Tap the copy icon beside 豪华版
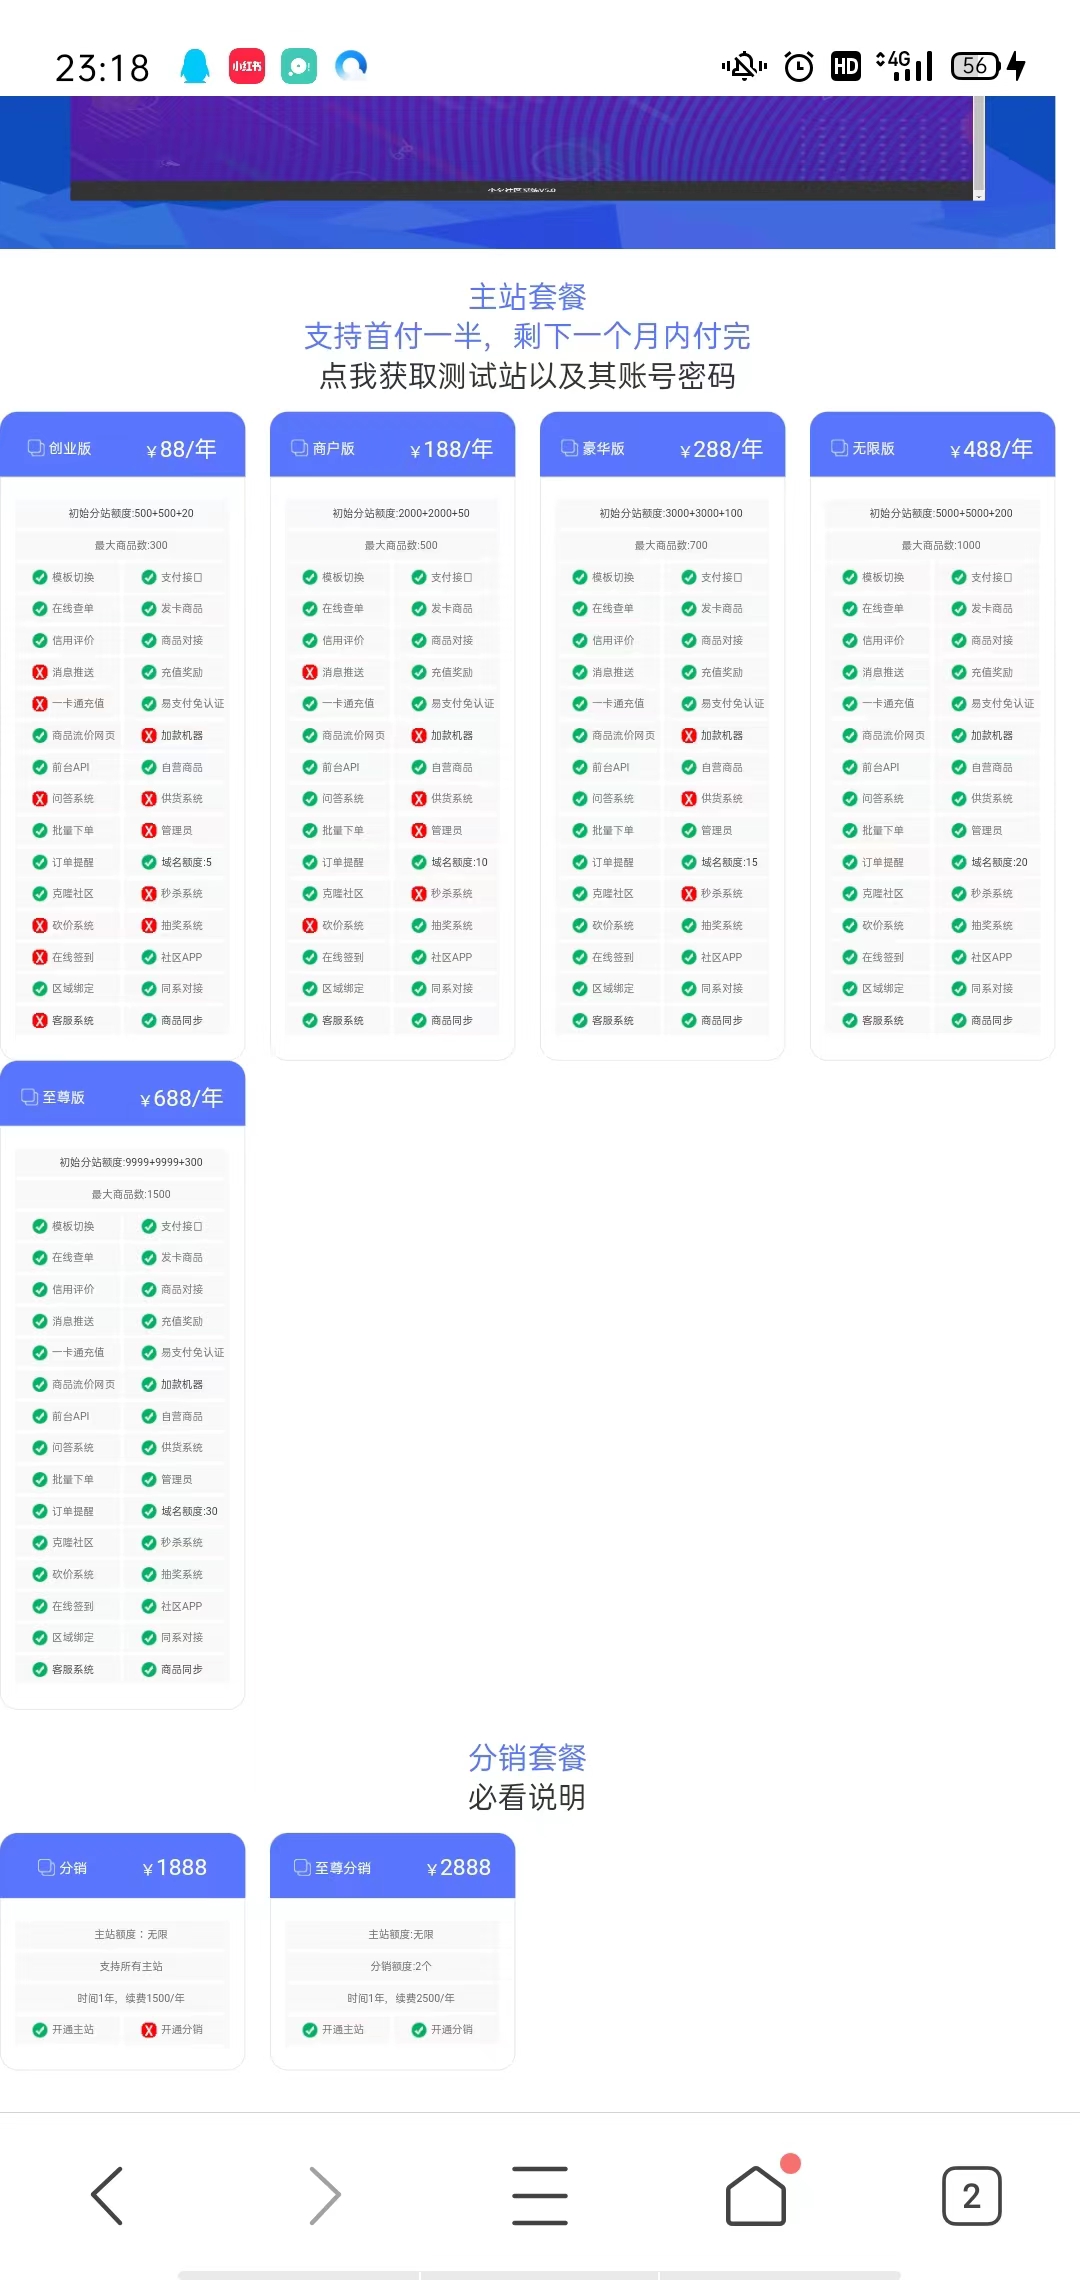This screenshot has height=2280, width=1080. 569,448
